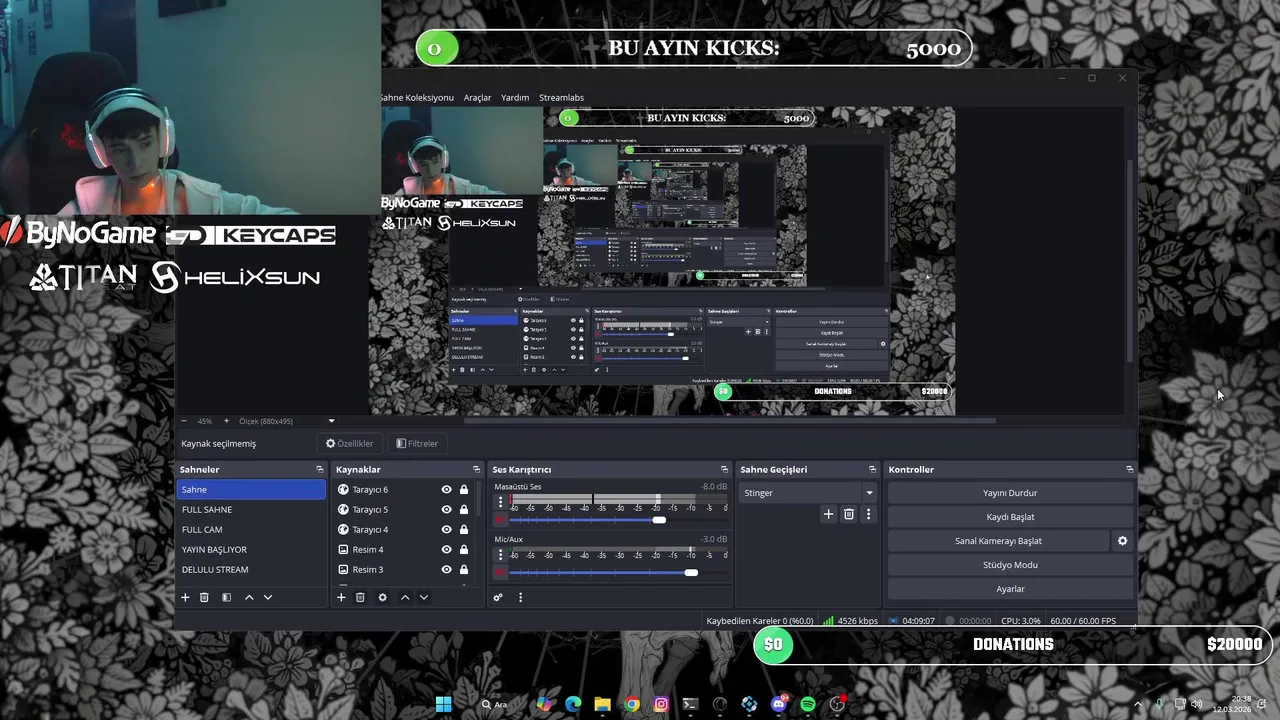
Task: Undock the Sahneler panel
Action: point(320,469)
